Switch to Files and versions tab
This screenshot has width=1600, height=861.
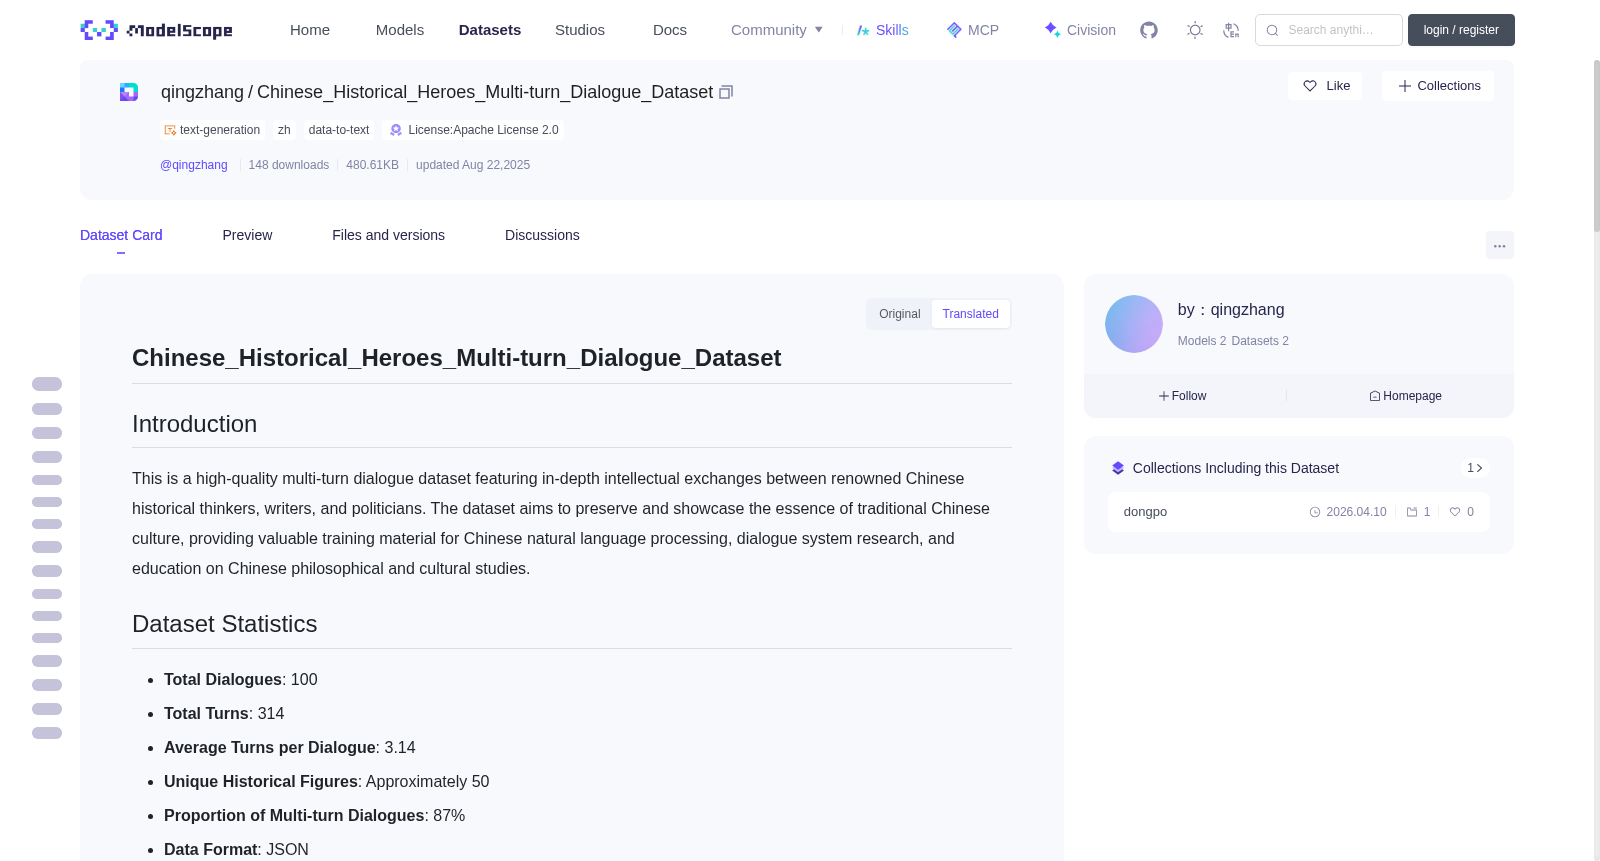pyautogui.click(x=388, y=235)
